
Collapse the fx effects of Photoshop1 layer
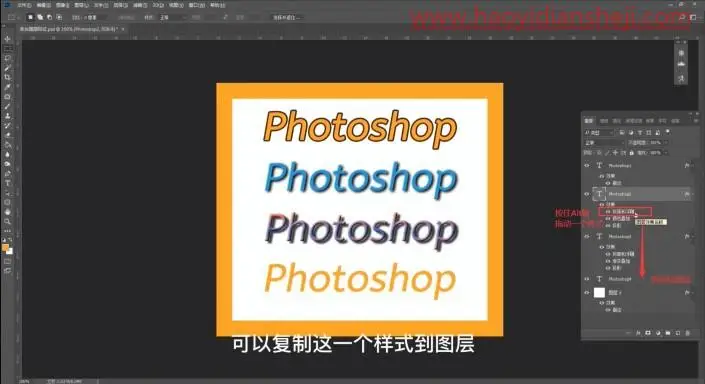click(x=693, y=165)
